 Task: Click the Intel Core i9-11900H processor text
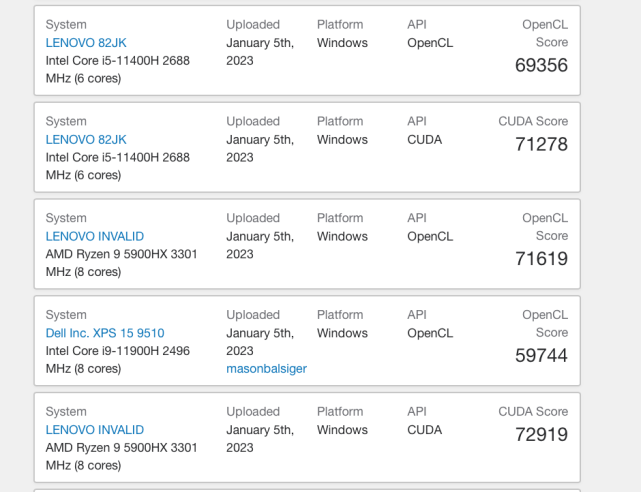pyautogui.click(x=117, y=351)
